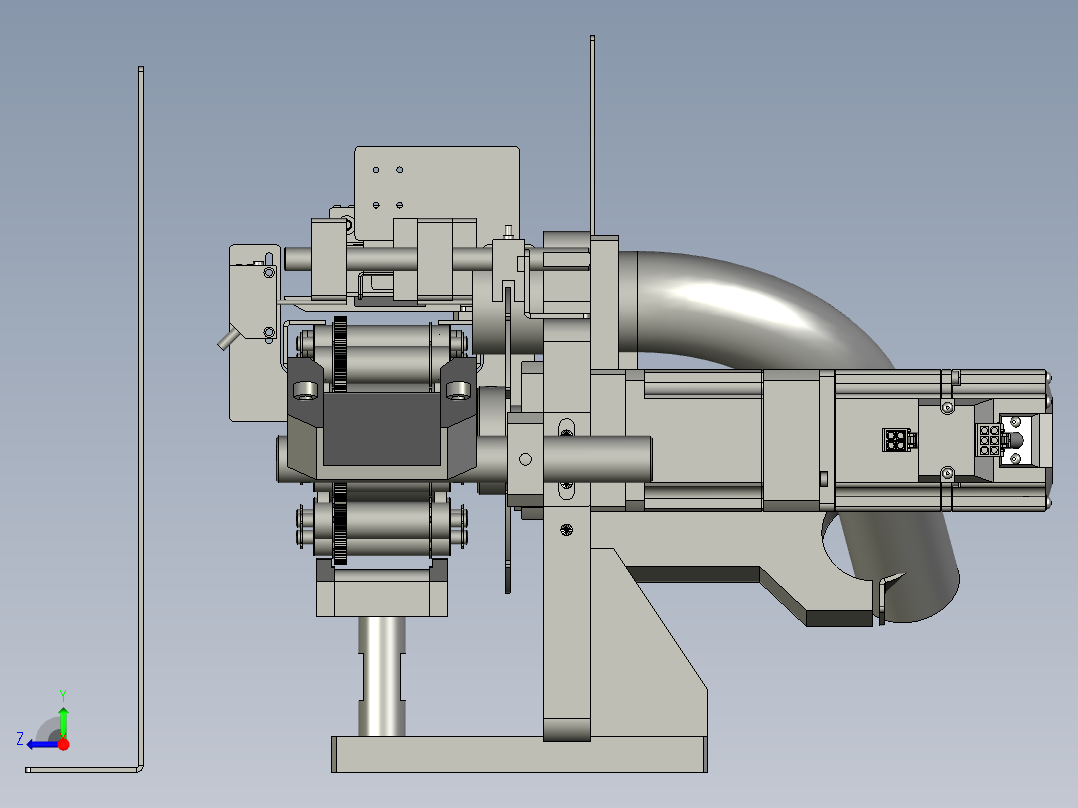Select the tall thin vertical rod at top

pyautogui.click(x=592, y=135)
